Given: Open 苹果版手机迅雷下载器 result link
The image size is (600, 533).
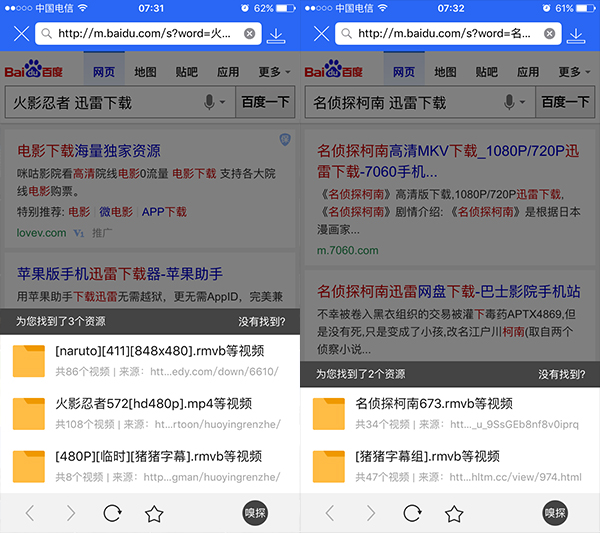Looking at the screenshot, I should [x=120, y=273].
